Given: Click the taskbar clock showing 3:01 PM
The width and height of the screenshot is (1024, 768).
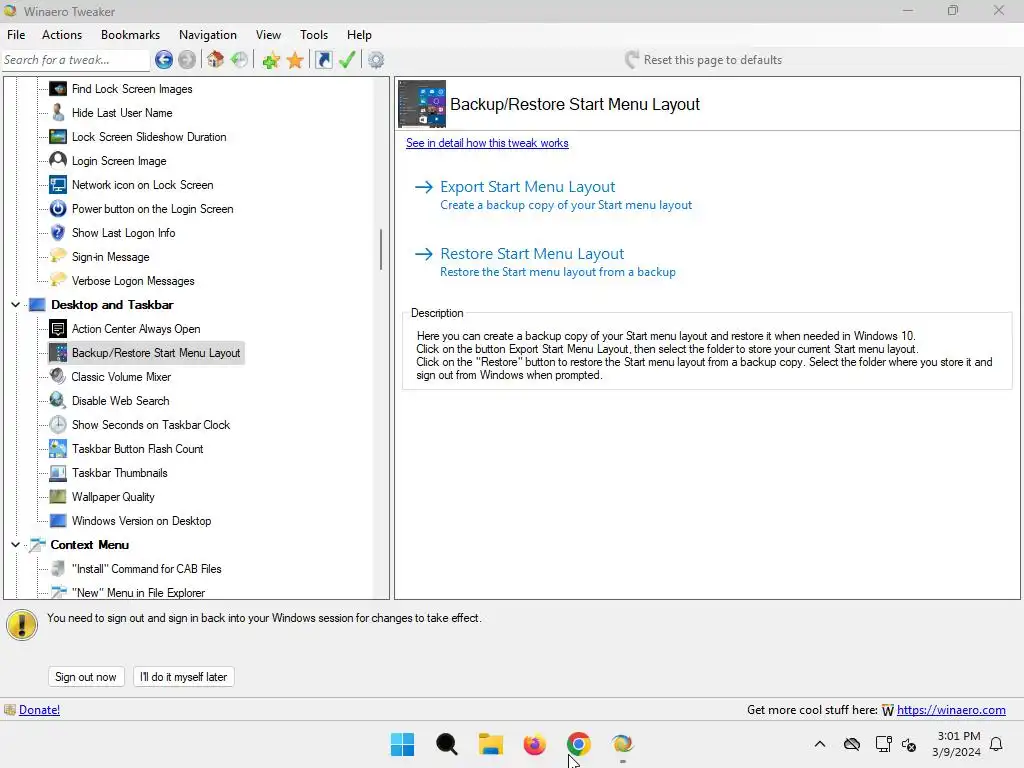Looking at the screenshot, I should (956, 744).
